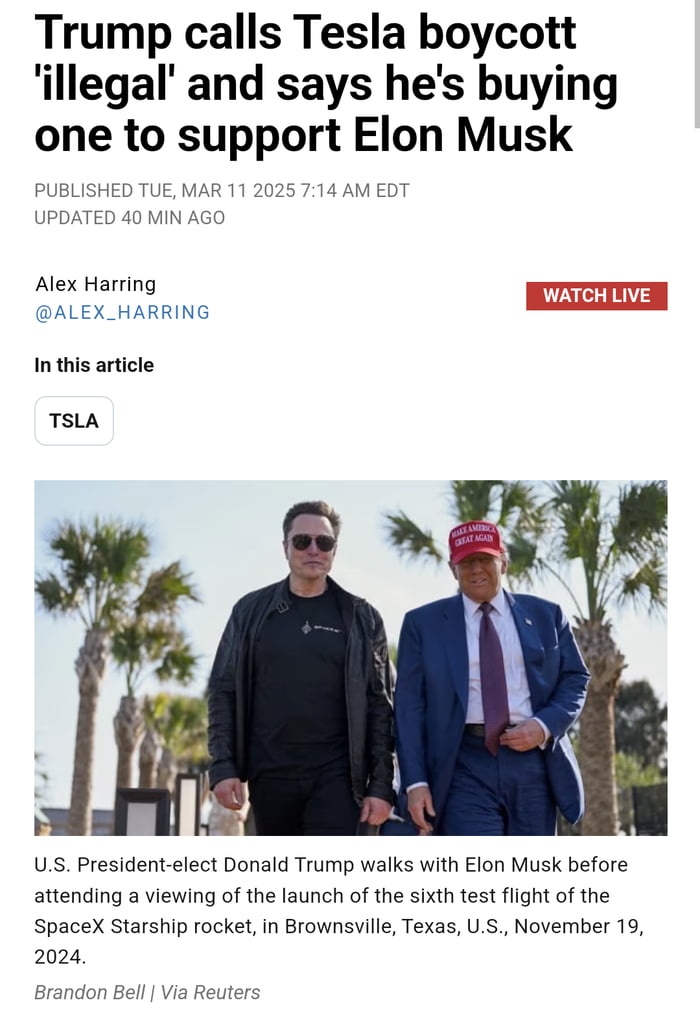Screen dimensions: 700x1009
Task: Click the Updated 40 min ago timestamp
Action: (x=129, y=218)
